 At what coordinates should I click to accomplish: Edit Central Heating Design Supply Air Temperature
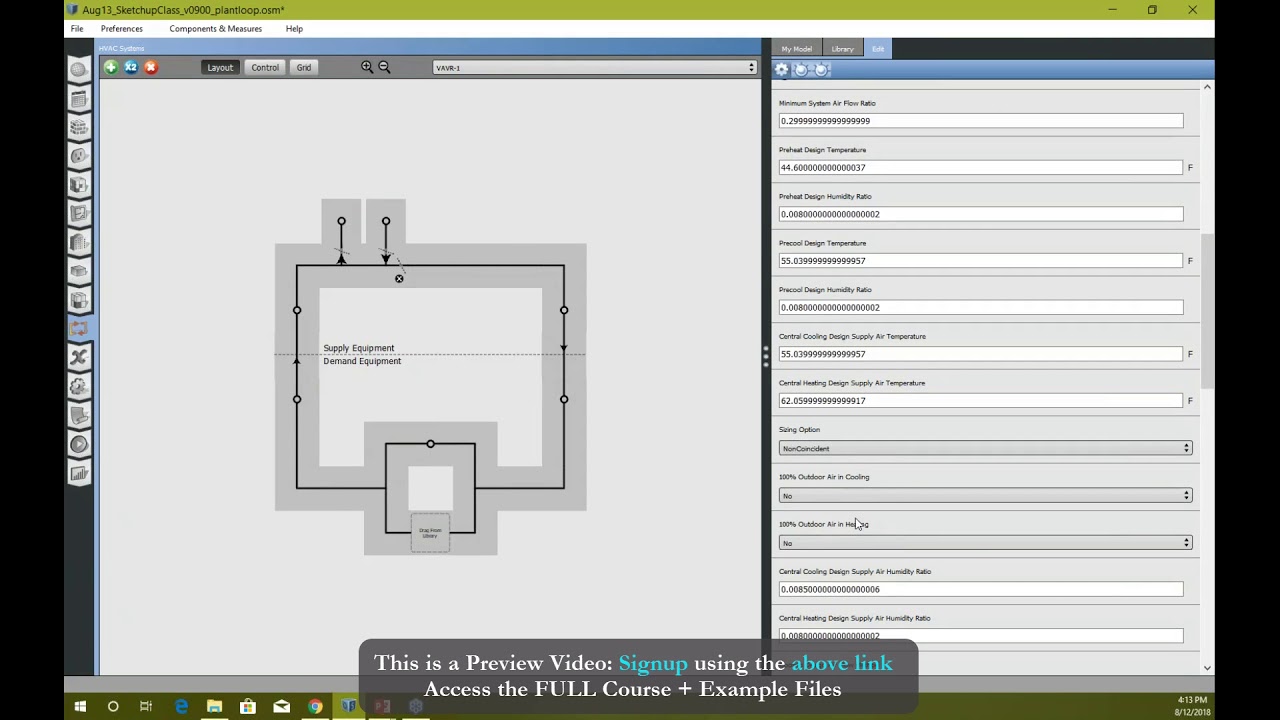pos(981,401)
